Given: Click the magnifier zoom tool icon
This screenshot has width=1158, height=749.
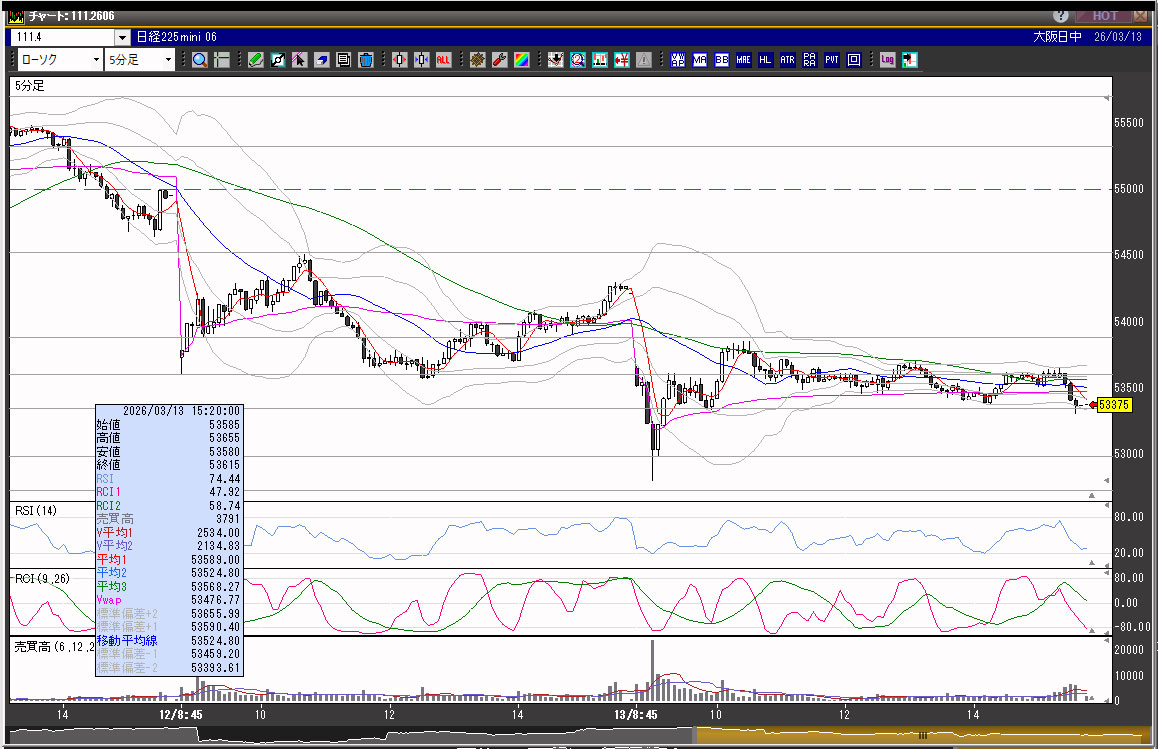Looking at the screenshot, I should [x=200, y=60].
